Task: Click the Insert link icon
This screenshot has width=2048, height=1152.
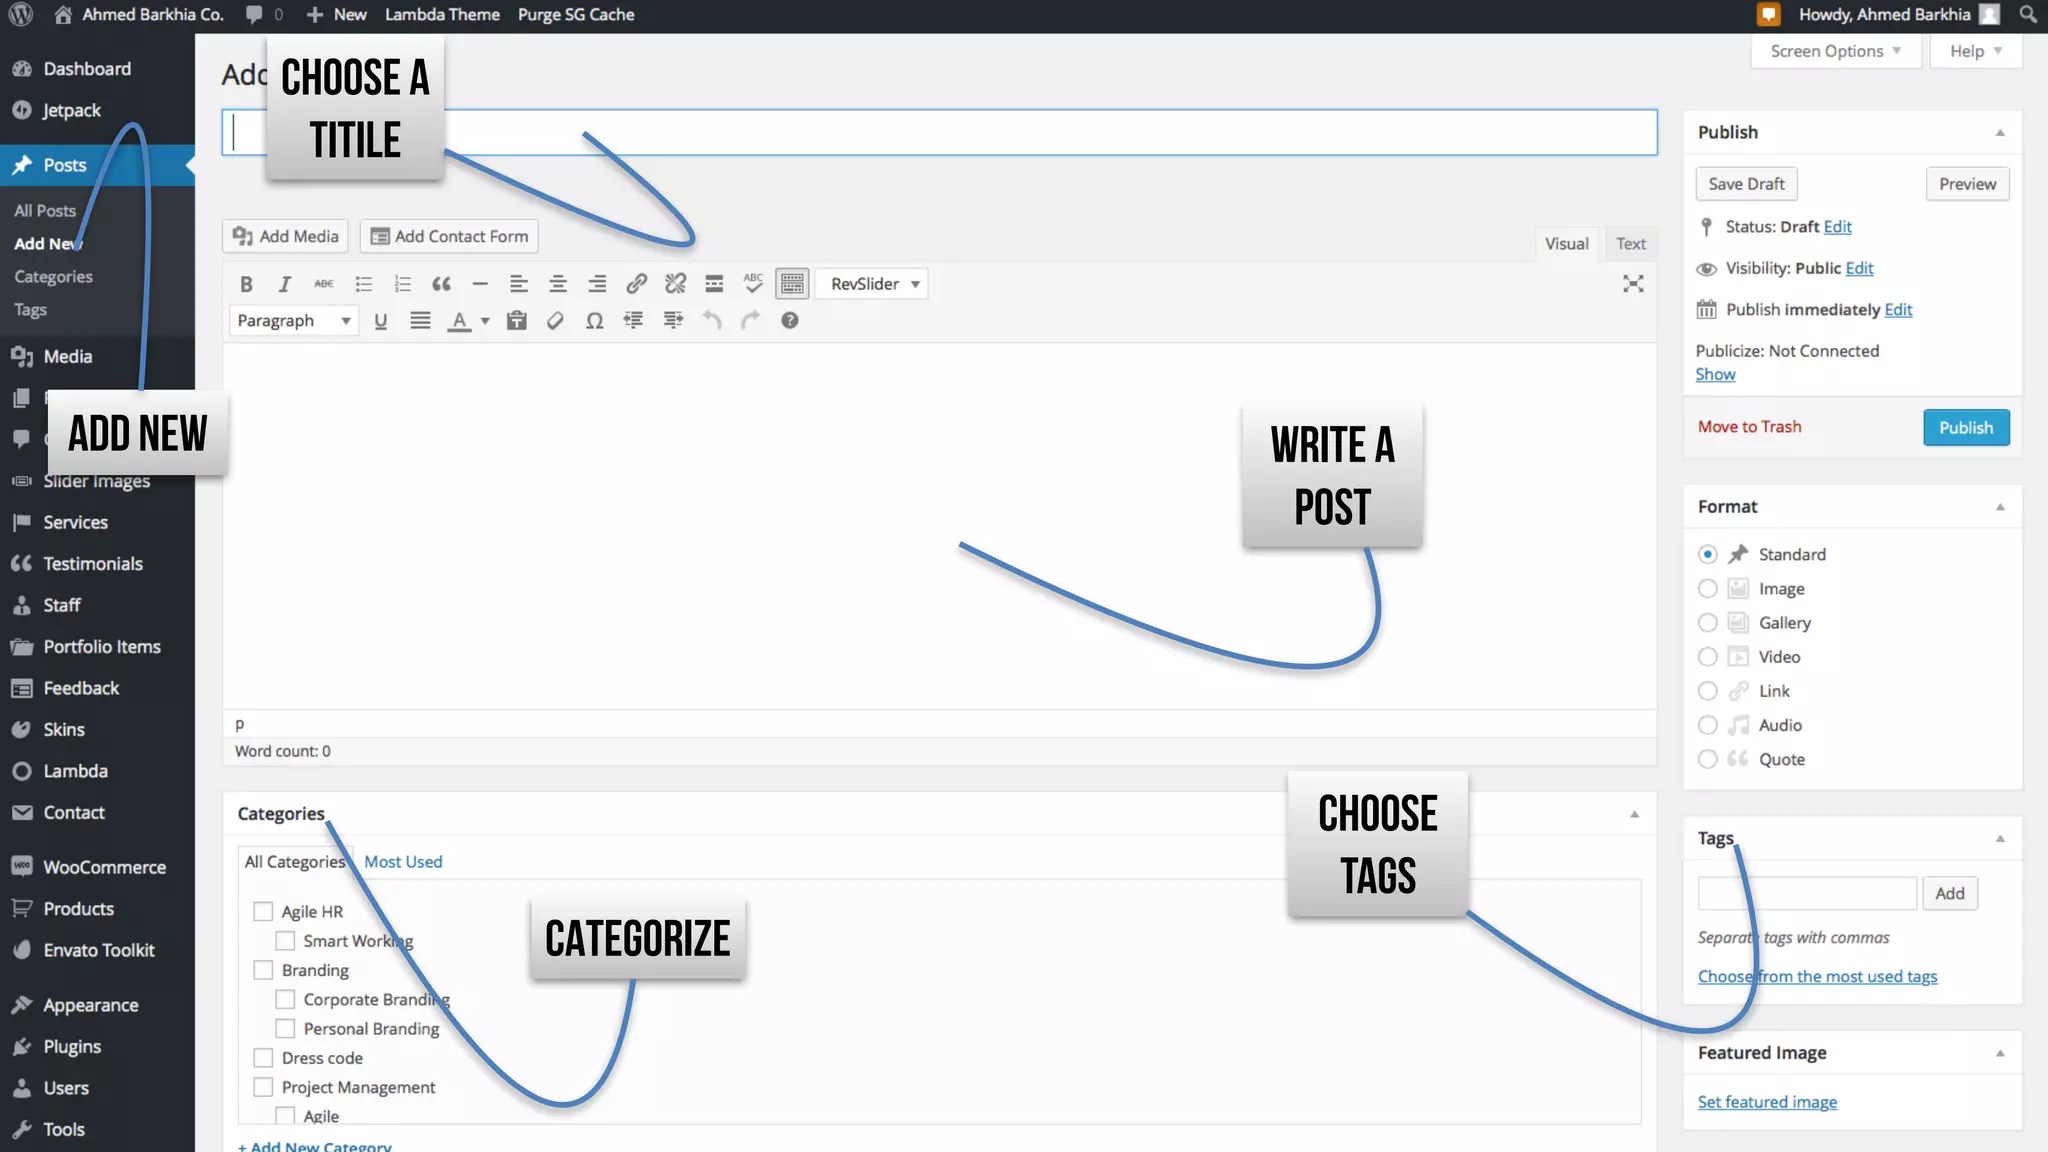Action: pos(636,284)
